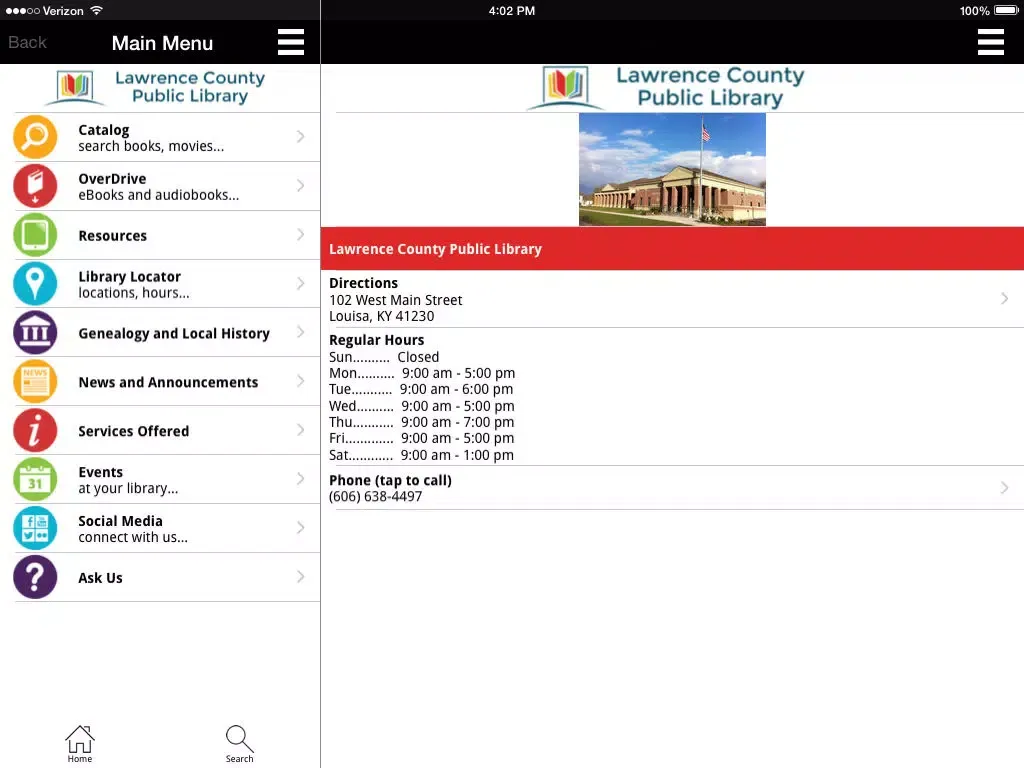Expand the Genealogy and Local History chevron

(x=300, y=332)
